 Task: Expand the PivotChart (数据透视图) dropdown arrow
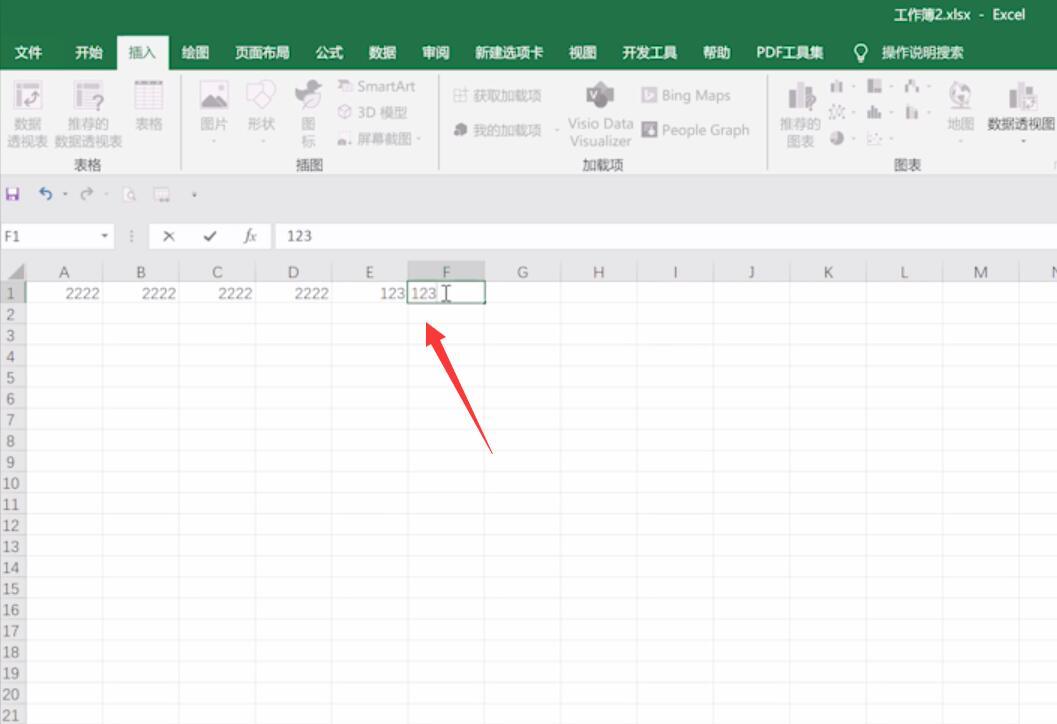point(1023,141)
